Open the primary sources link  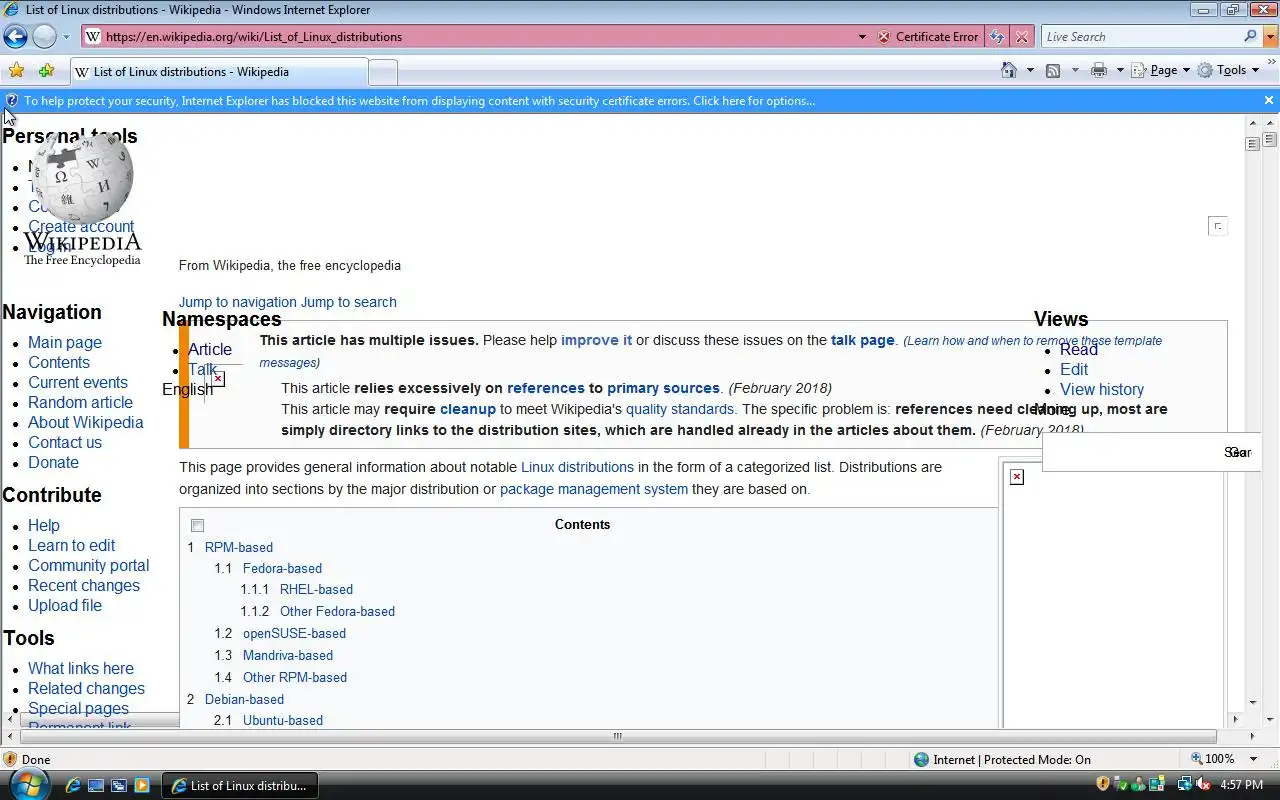[663, 388]
